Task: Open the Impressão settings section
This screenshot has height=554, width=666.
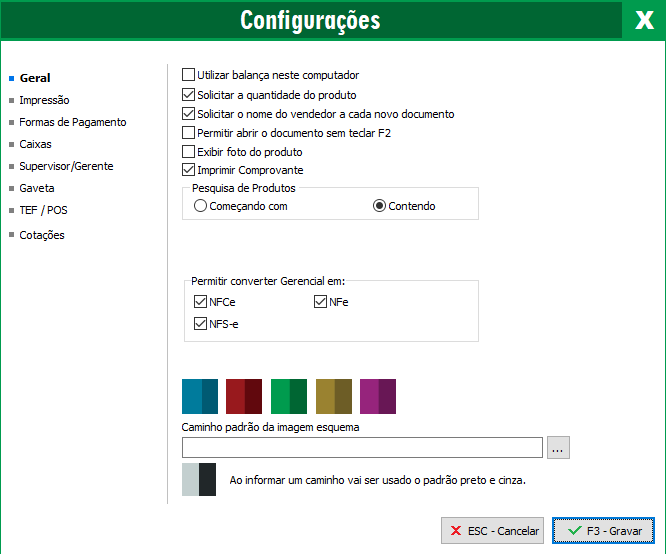Action: [44, 100]
